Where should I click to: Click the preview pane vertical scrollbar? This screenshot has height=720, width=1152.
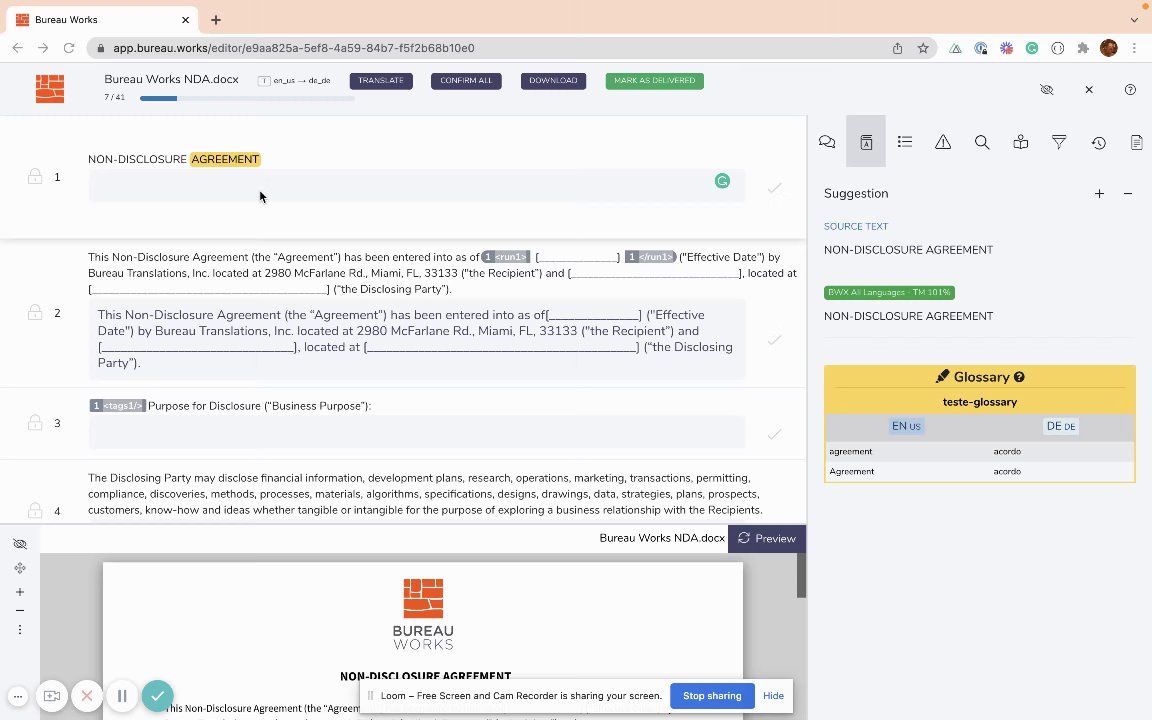click(x=802, y=575)
